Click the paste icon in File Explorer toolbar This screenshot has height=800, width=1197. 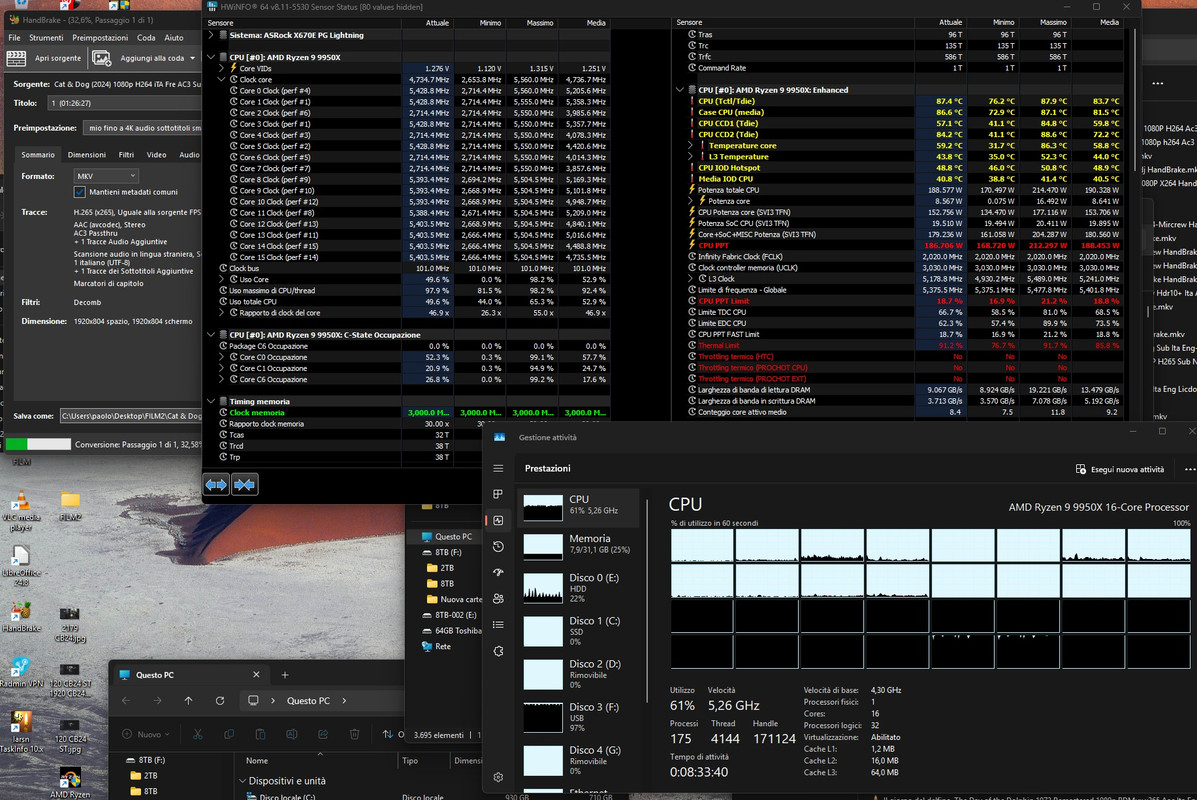point(260,734)
